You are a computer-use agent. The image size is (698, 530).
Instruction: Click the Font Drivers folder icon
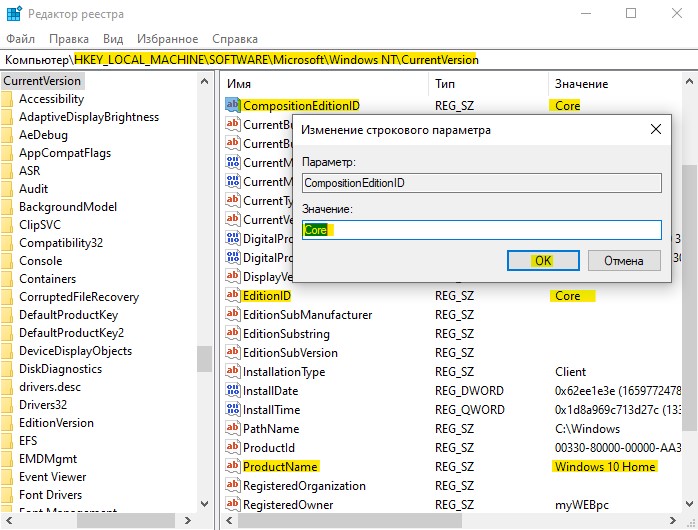coord(7,494)
